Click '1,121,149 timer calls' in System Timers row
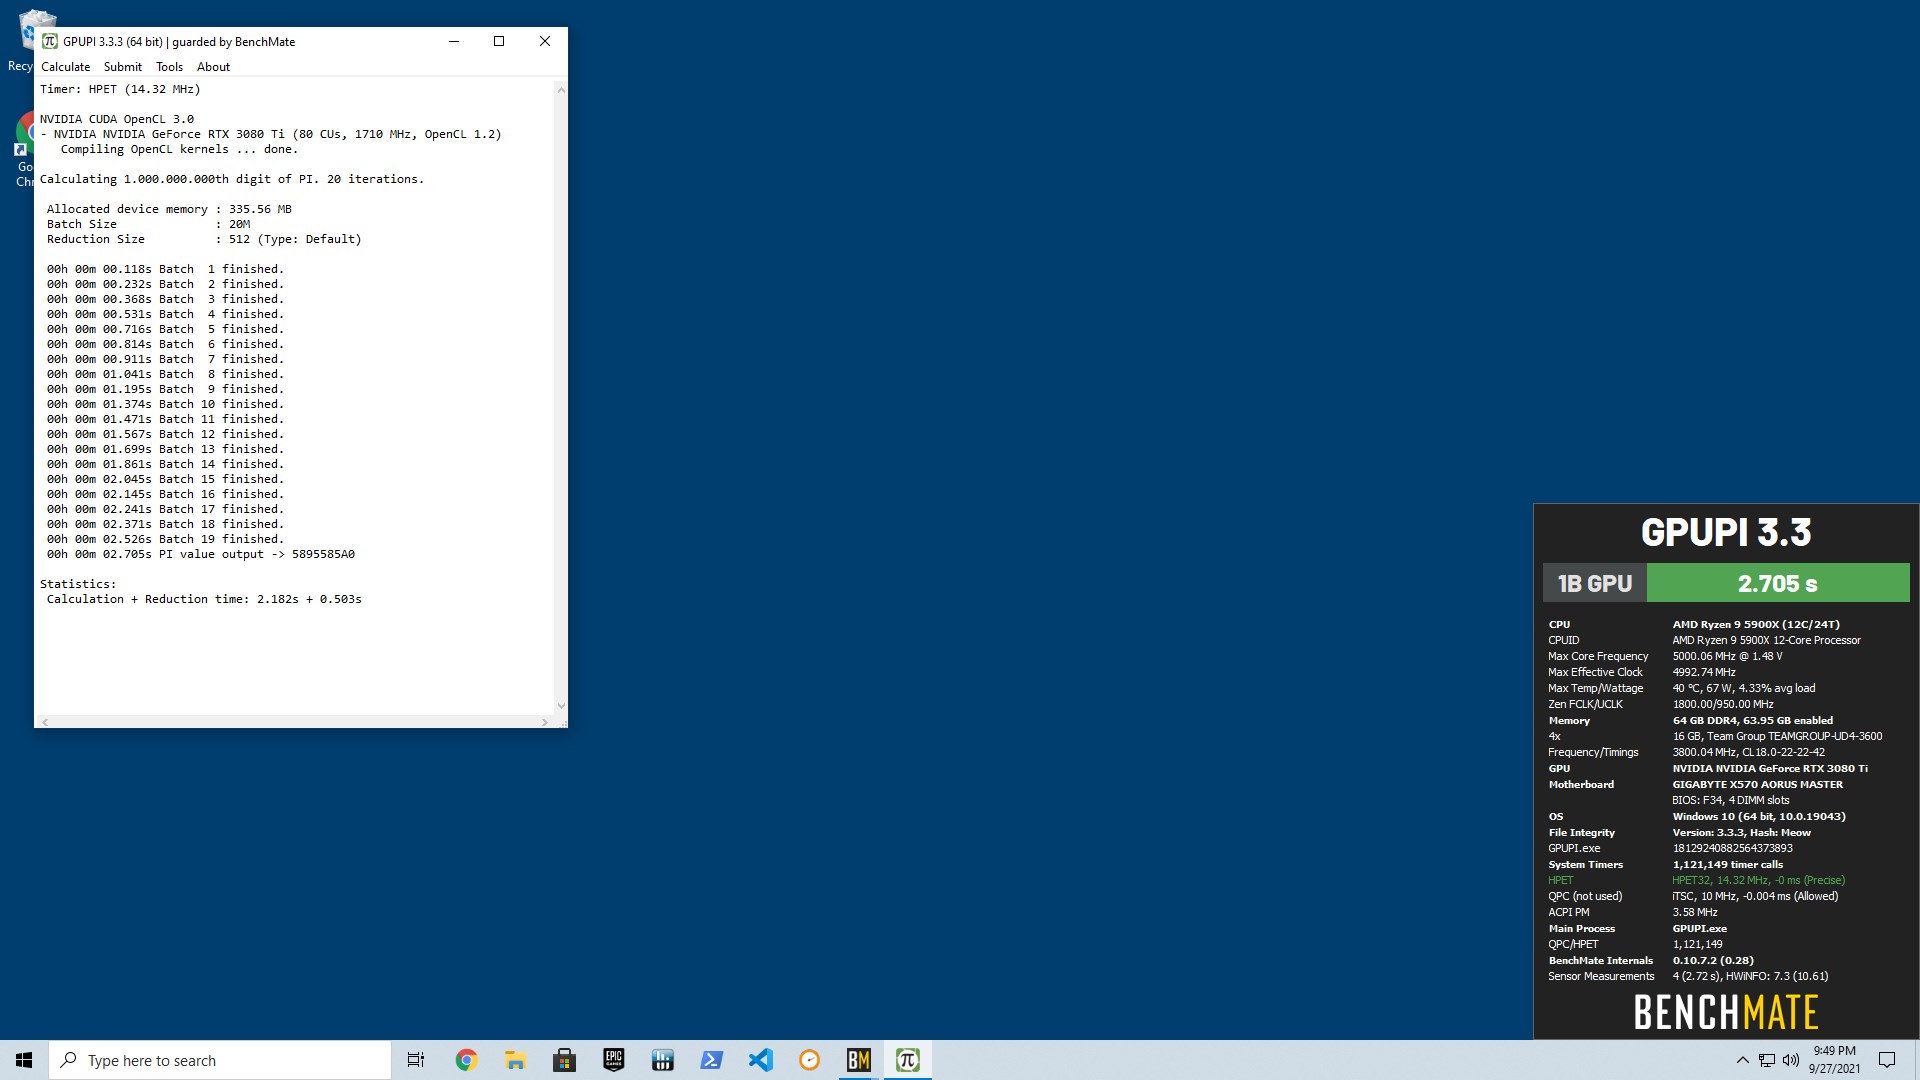The image size is (1920, 1080). tap(1728, 864)
